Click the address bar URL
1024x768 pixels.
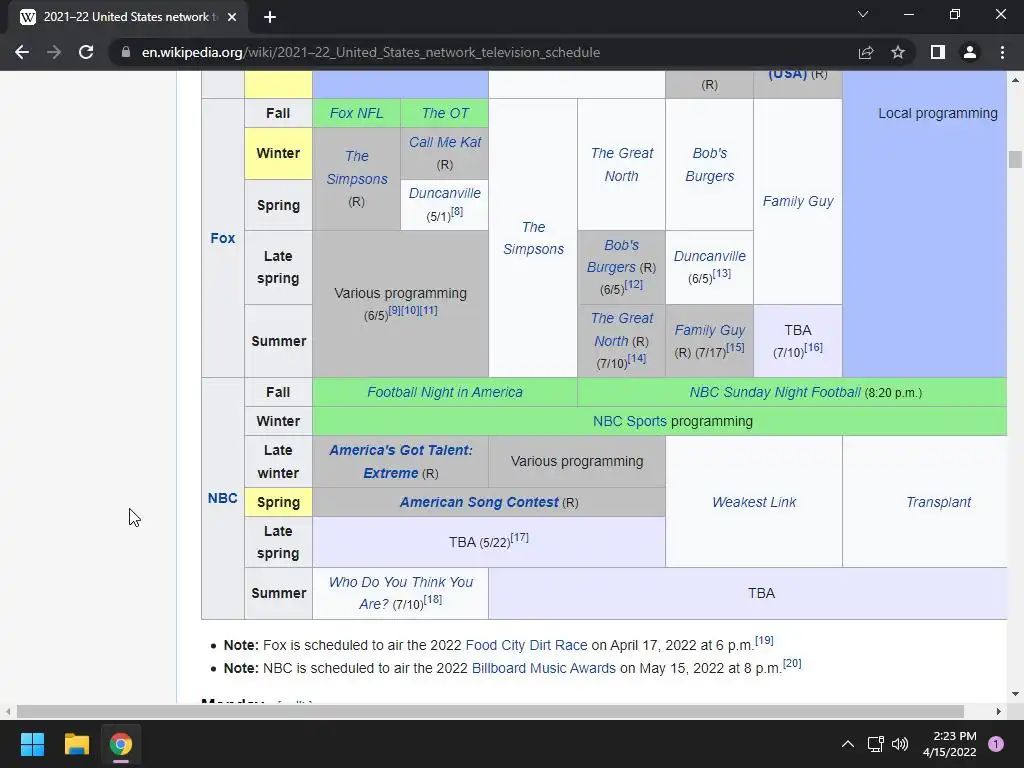tap(370, 52)
